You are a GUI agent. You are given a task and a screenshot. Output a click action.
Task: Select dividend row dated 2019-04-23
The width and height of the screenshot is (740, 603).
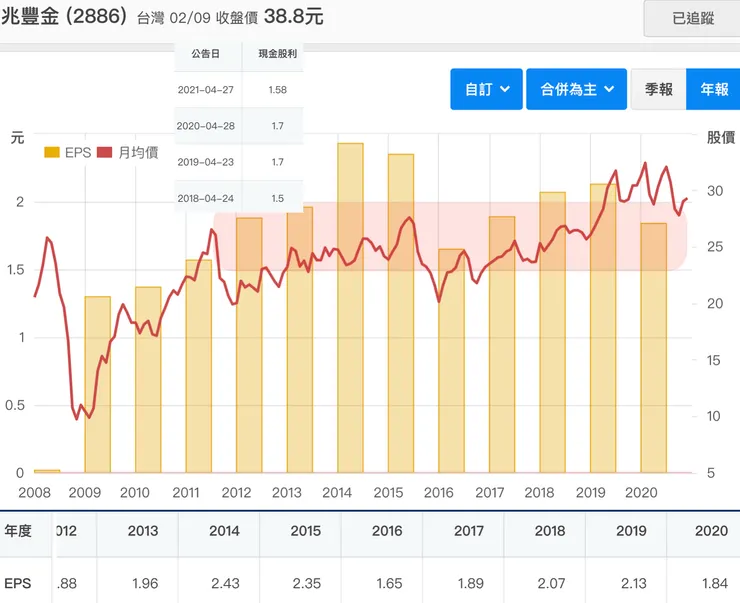tap(238, 162)
